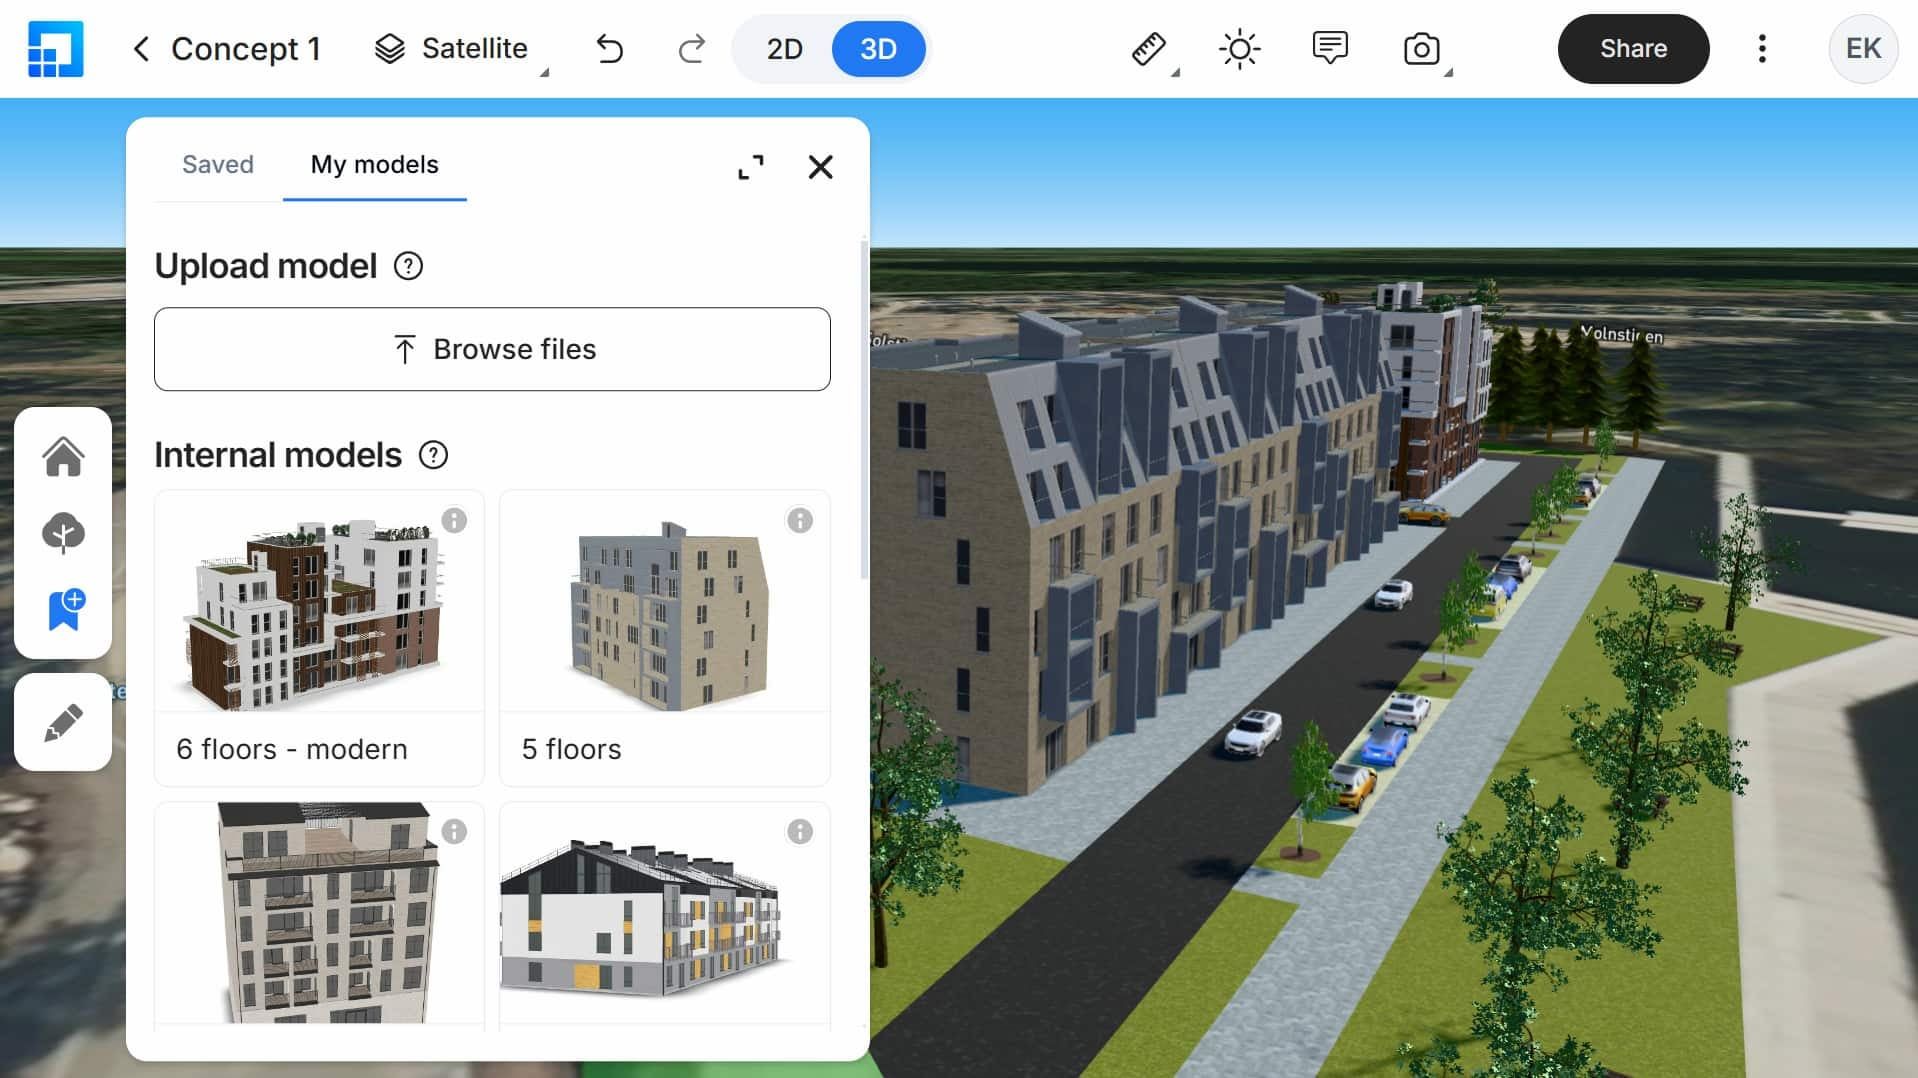Open the sunlight and shadow settings
1918x1078 pixels.
(x=1239, y=47)
